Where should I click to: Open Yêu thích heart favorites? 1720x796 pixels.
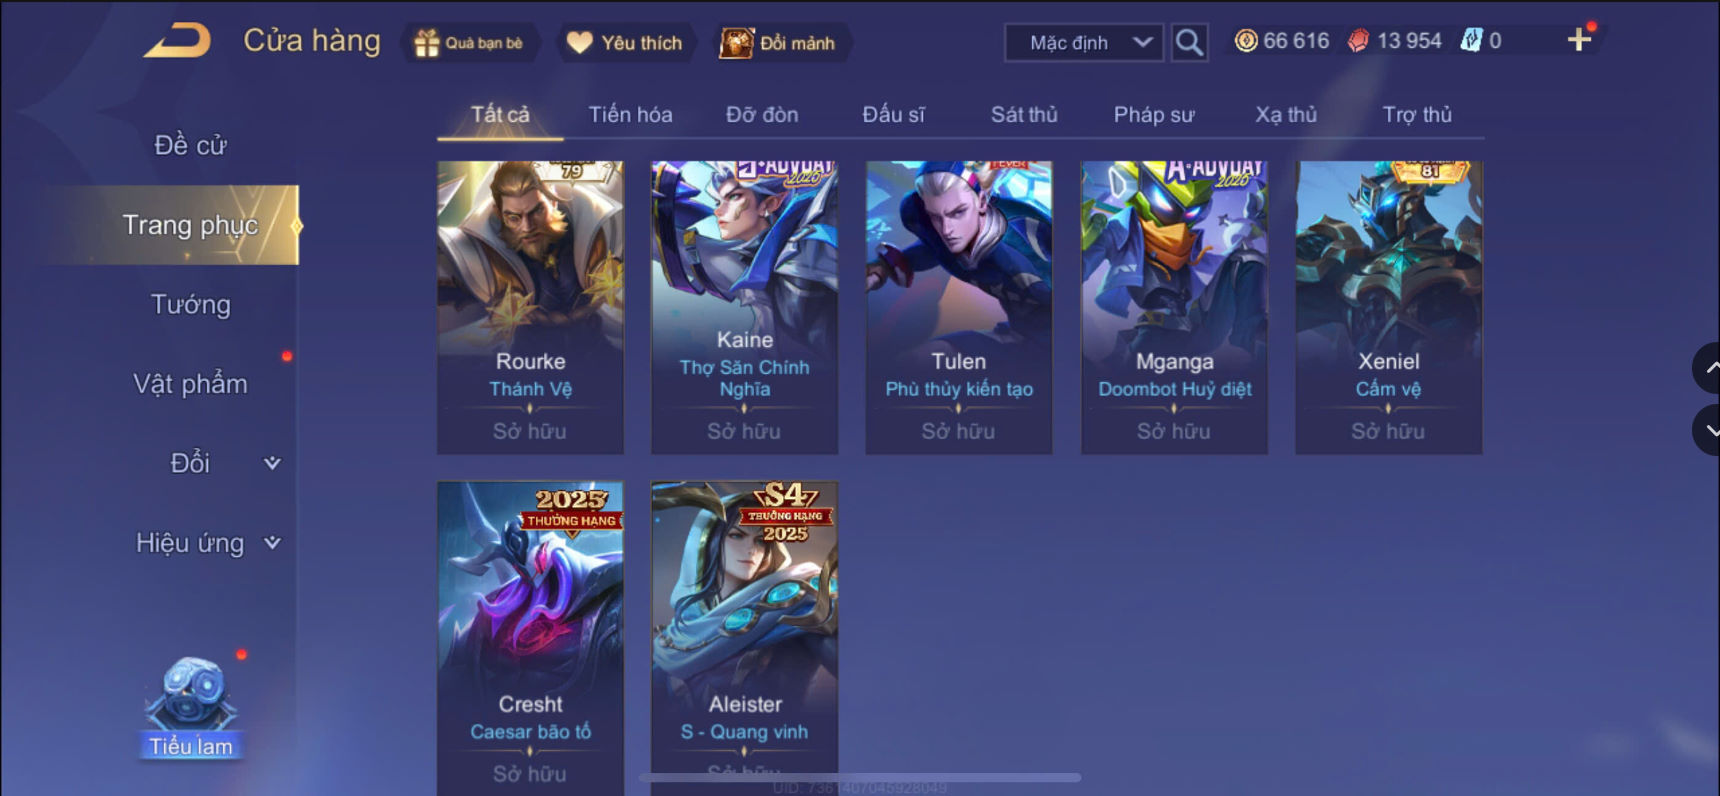point(580,42)
